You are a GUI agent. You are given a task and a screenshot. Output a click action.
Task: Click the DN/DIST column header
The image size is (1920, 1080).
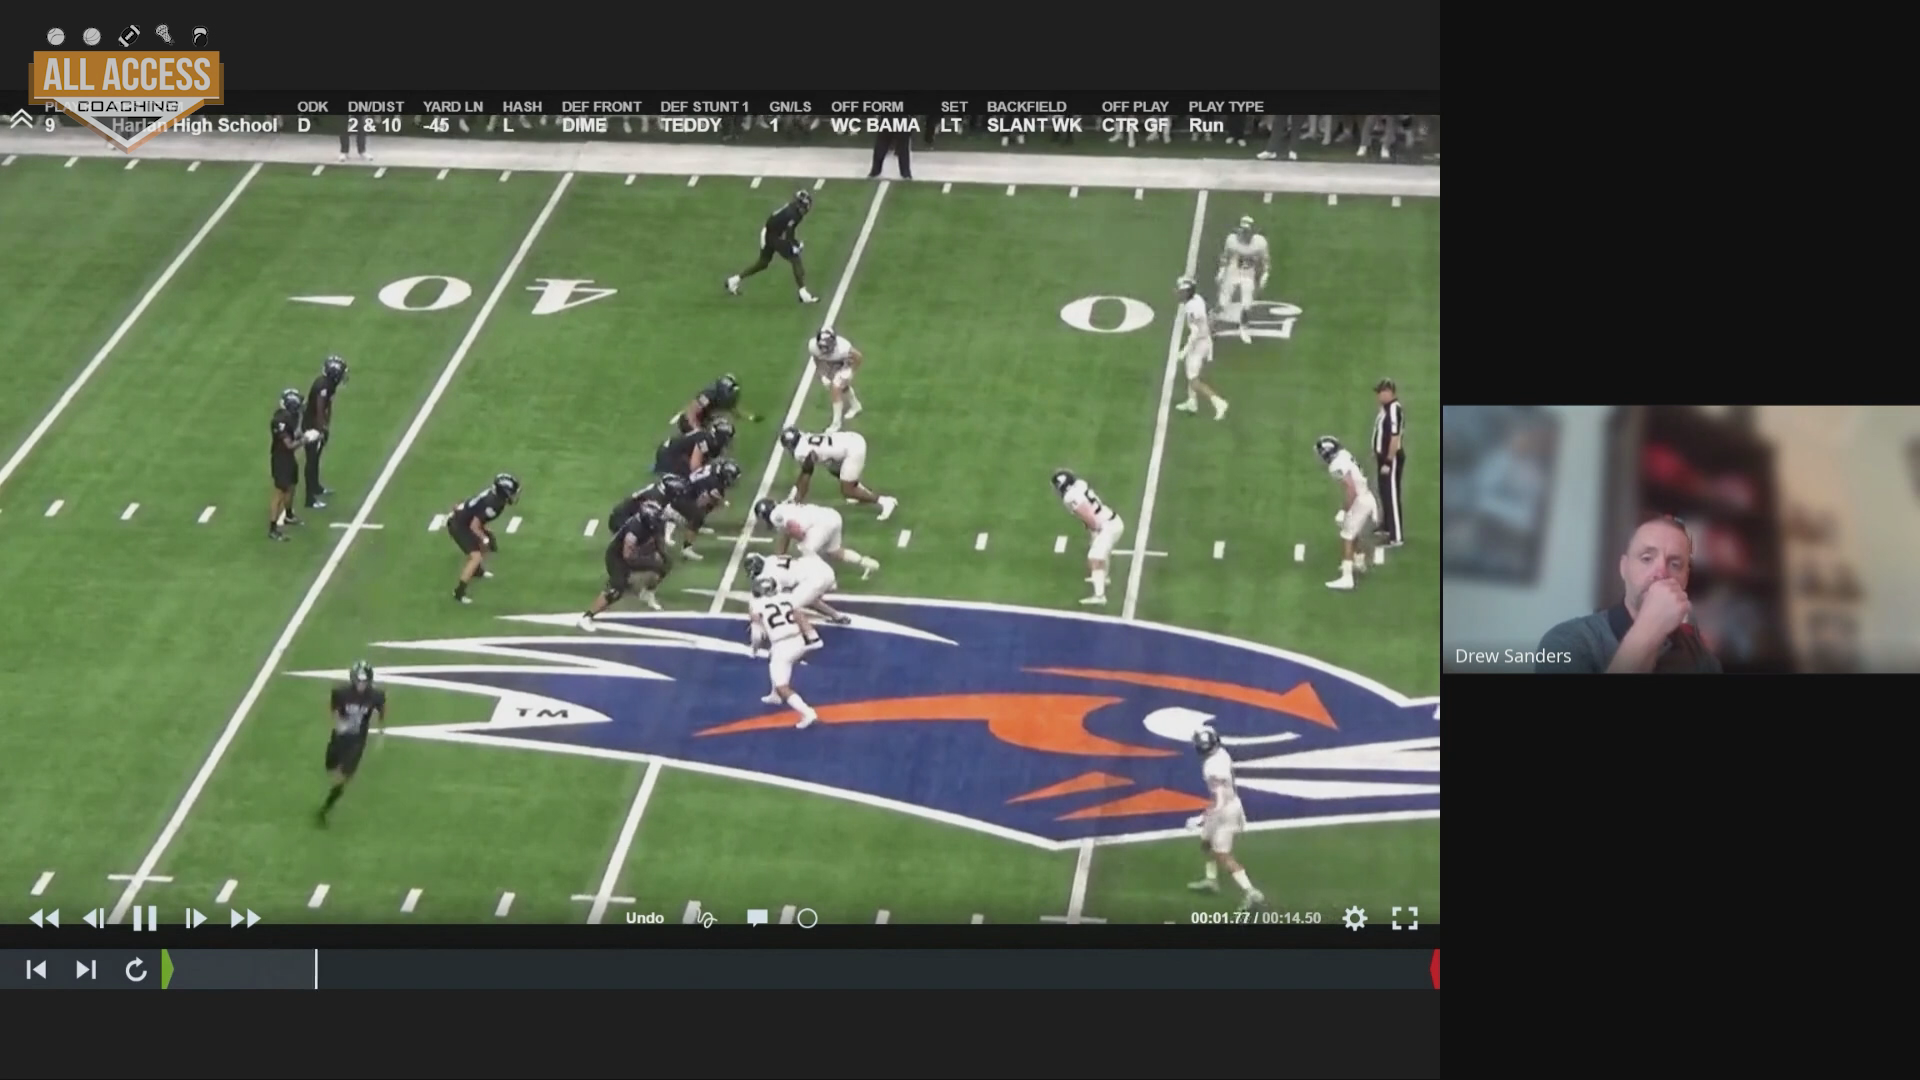pos(376,106)
